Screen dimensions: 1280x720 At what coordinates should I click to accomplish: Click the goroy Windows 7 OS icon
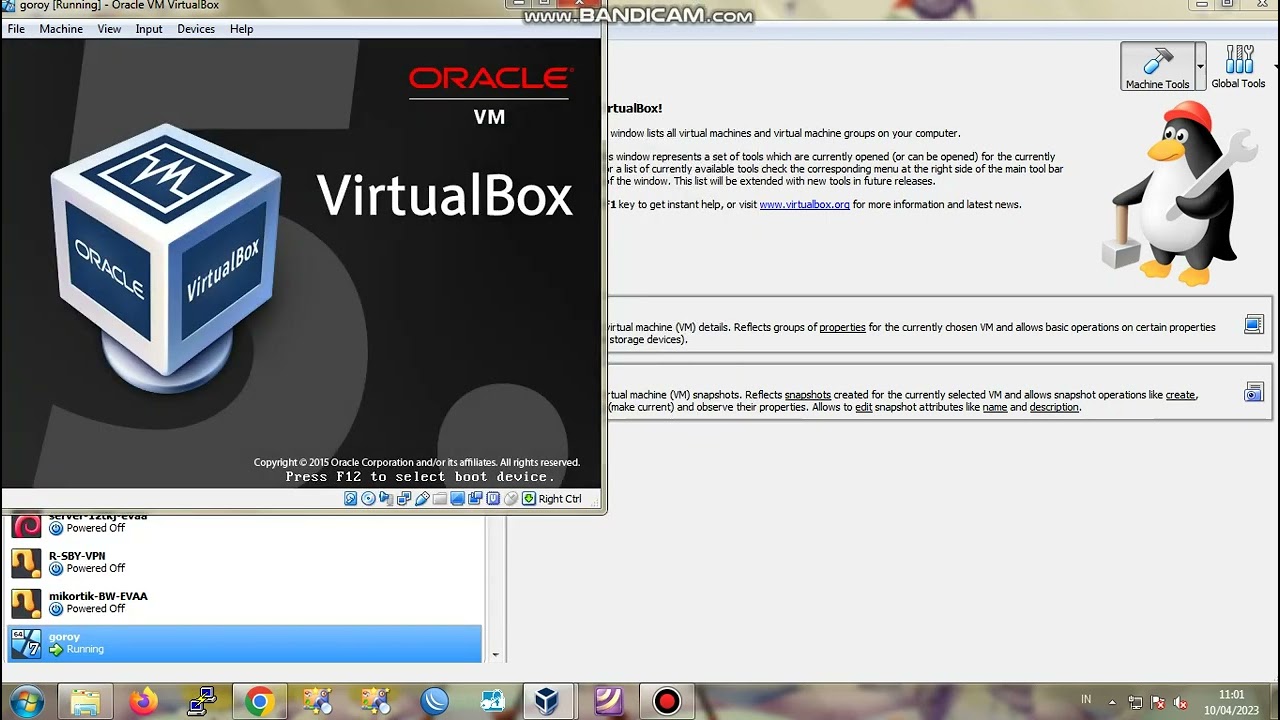26,643
